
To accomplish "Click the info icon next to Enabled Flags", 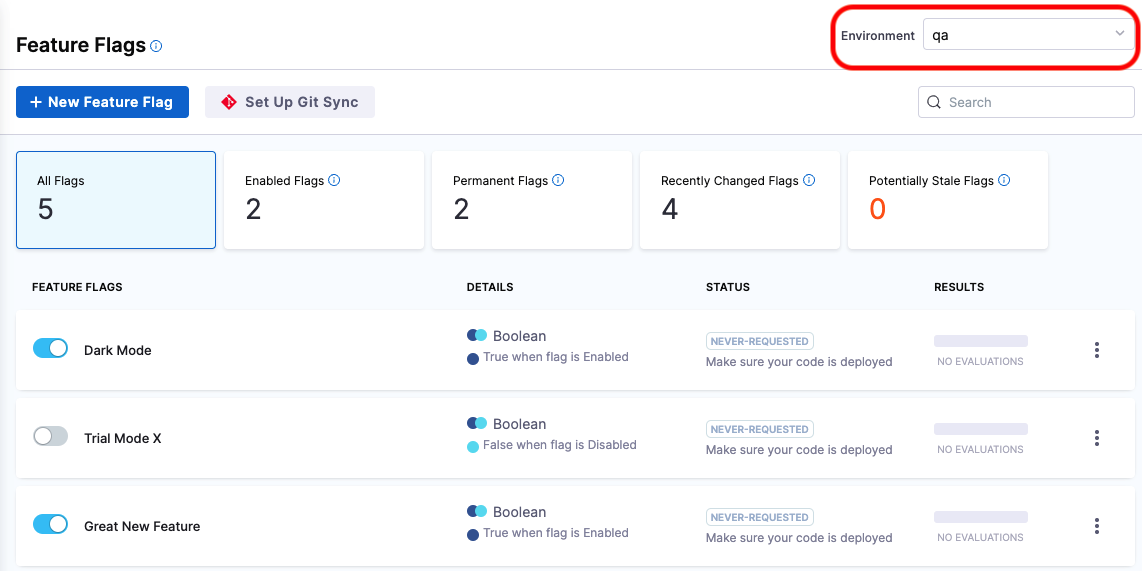I will click(x=334, y=181).
